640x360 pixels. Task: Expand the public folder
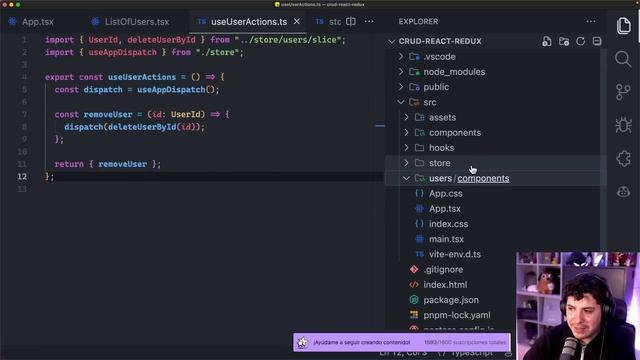coord(436,87)
